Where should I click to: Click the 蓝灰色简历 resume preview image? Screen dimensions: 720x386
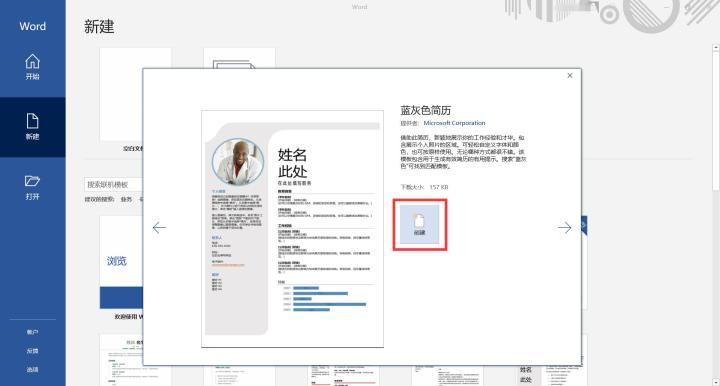(292, 229)
